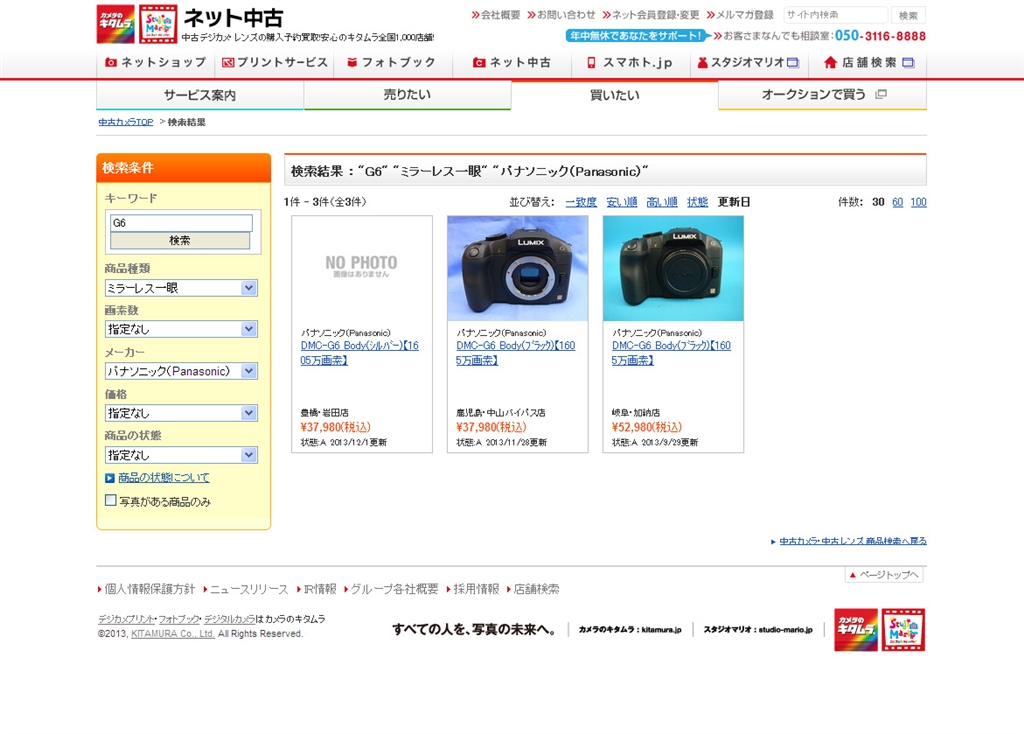Open the 店舗検索 footer link
The image size is (1024, 734).
(x=536, y=589)
